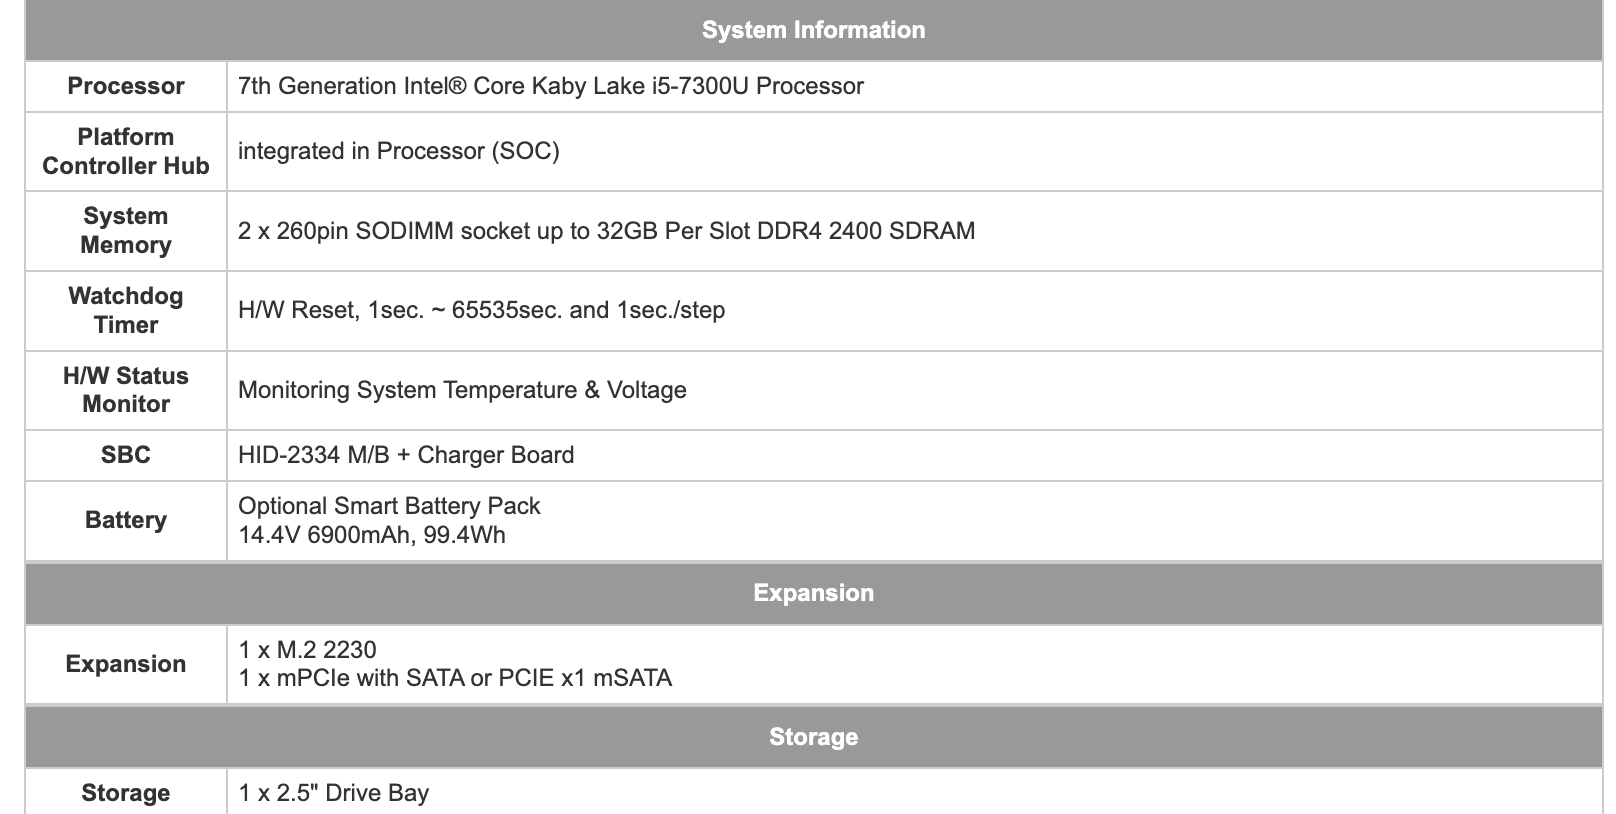The image size is (1616, 814).
Task: Click the Storage section header bar
Action: [813, 737]
